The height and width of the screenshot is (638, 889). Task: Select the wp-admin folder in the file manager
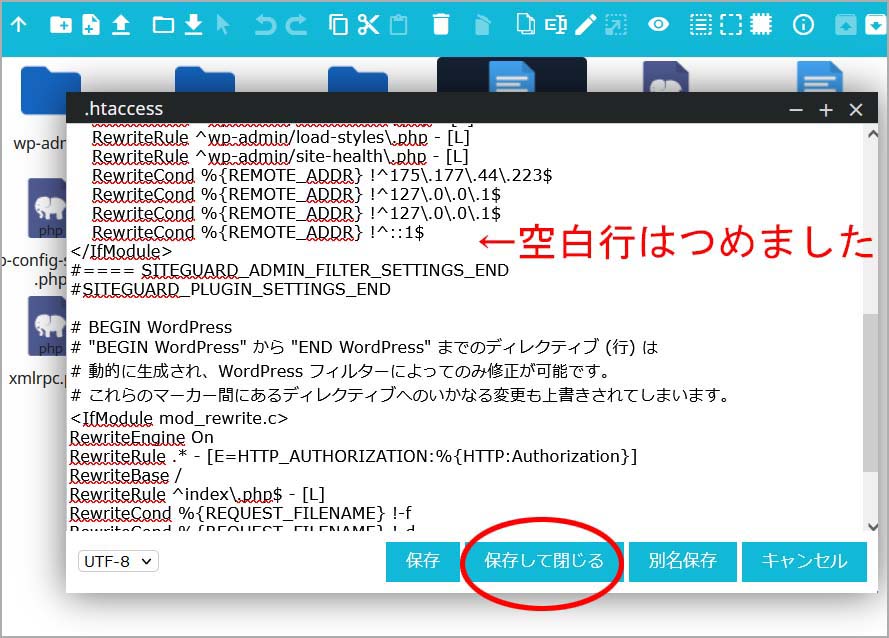tap(44, 91)
